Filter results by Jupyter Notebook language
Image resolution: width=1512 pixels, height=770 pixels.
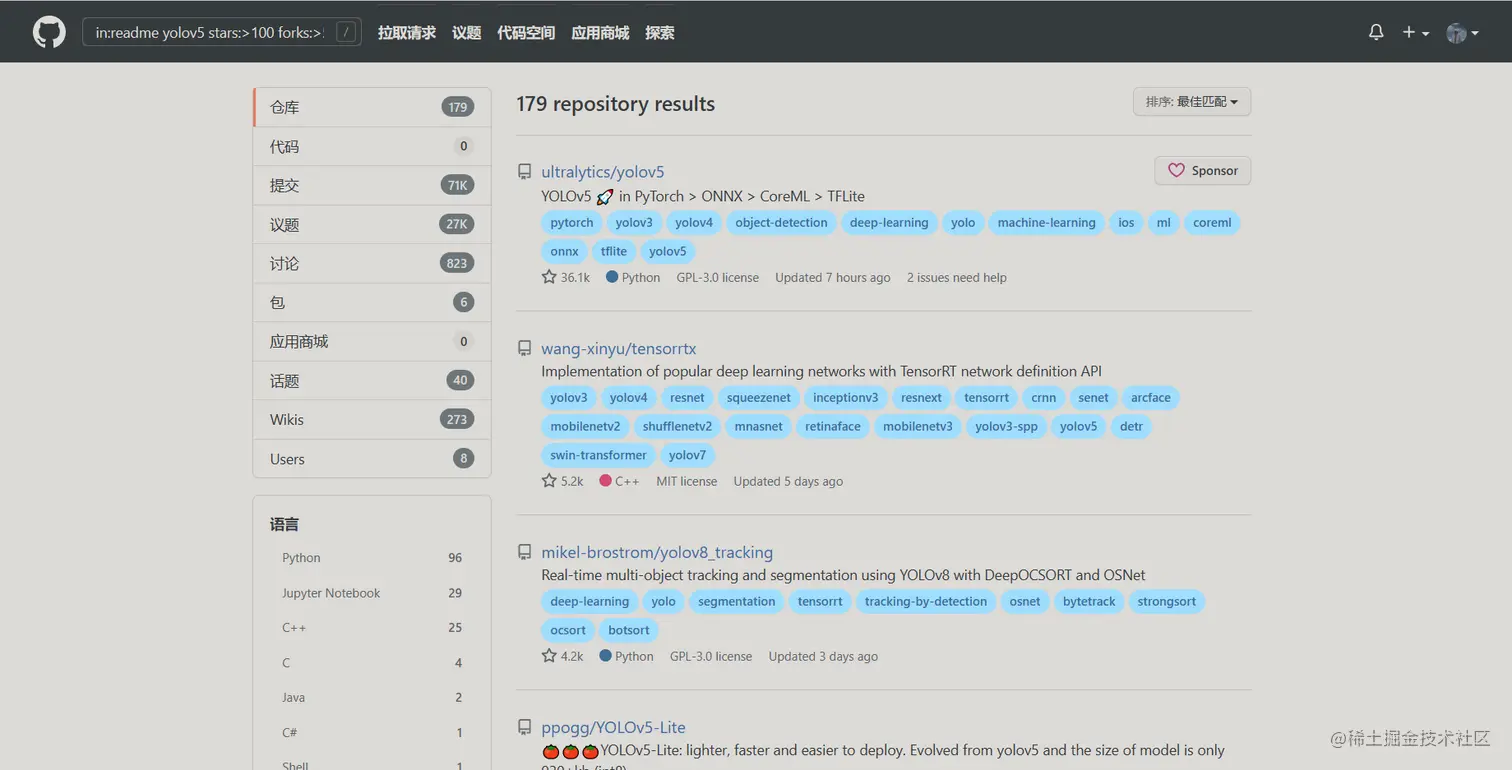click(372, 593)
